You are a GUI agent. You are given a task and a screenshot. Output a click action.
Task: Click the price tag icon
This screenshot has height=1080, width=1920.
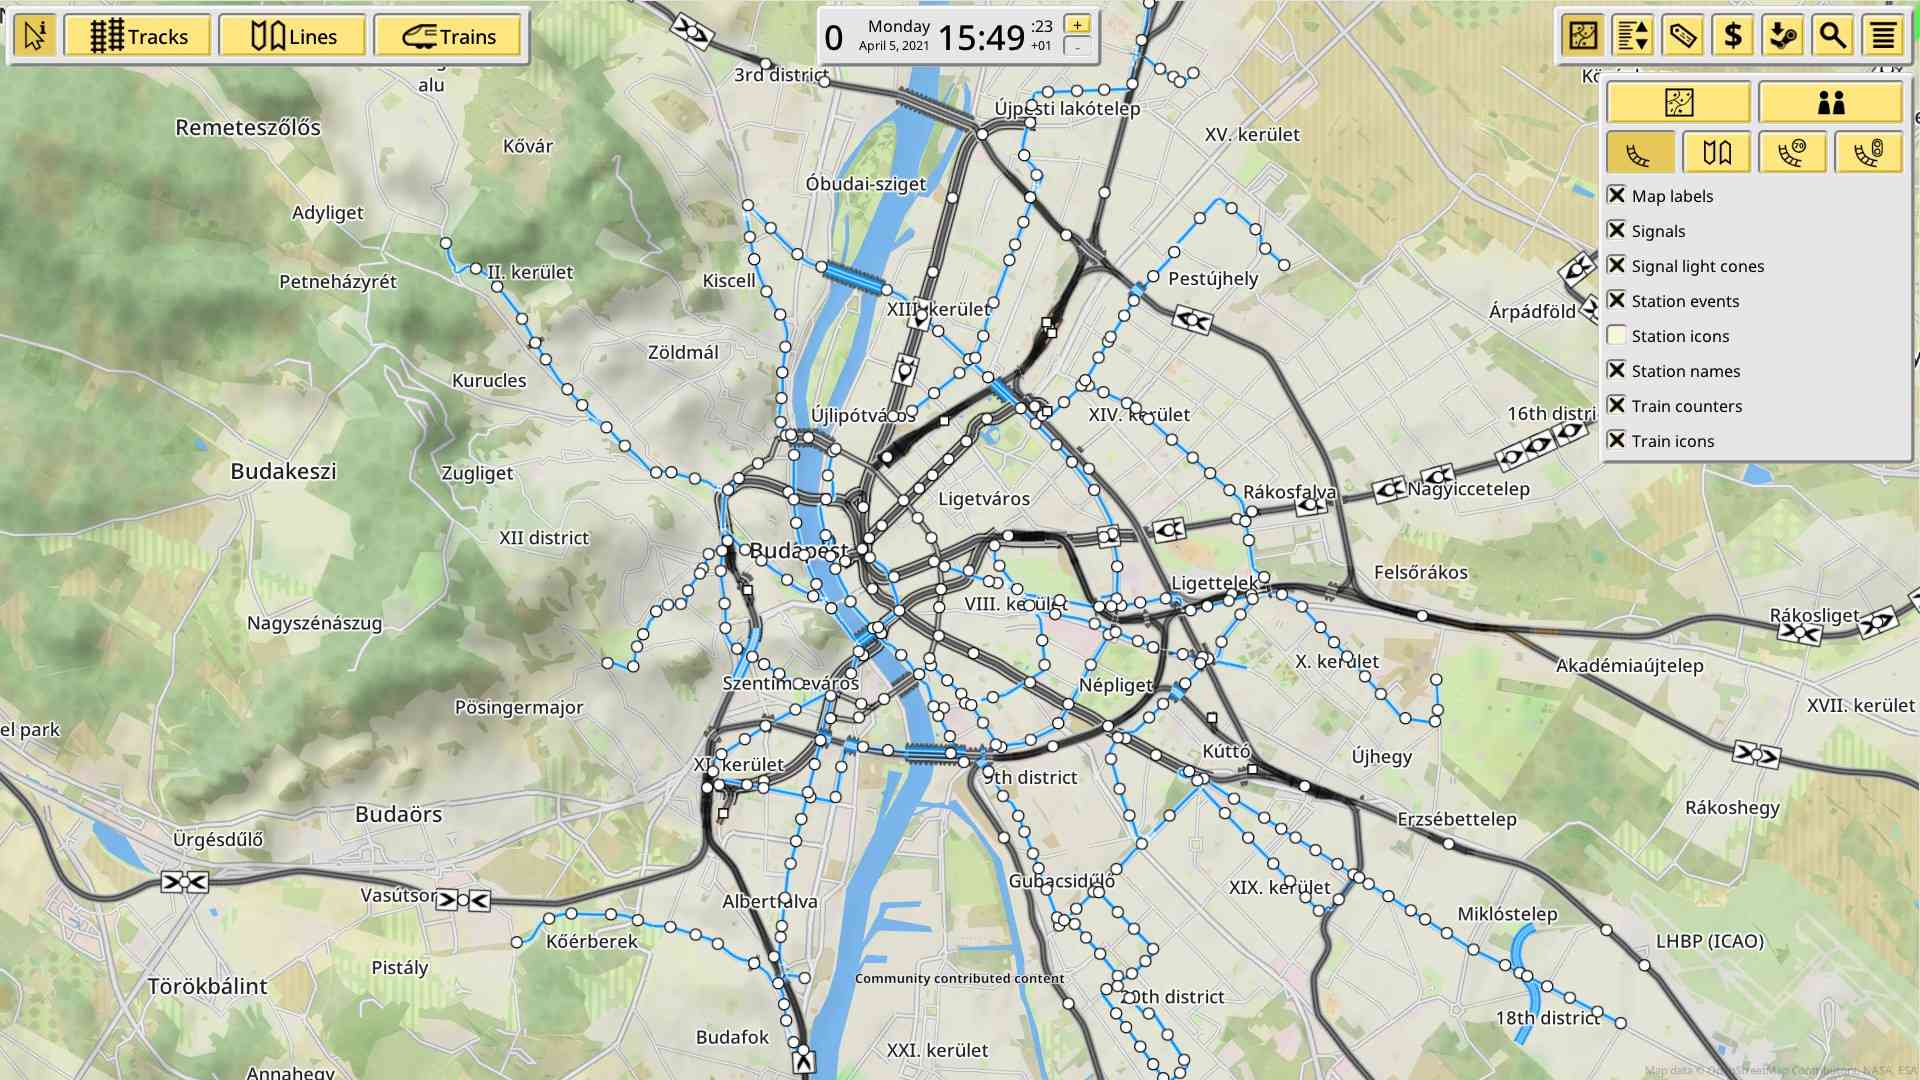[x=1683, y=36]
